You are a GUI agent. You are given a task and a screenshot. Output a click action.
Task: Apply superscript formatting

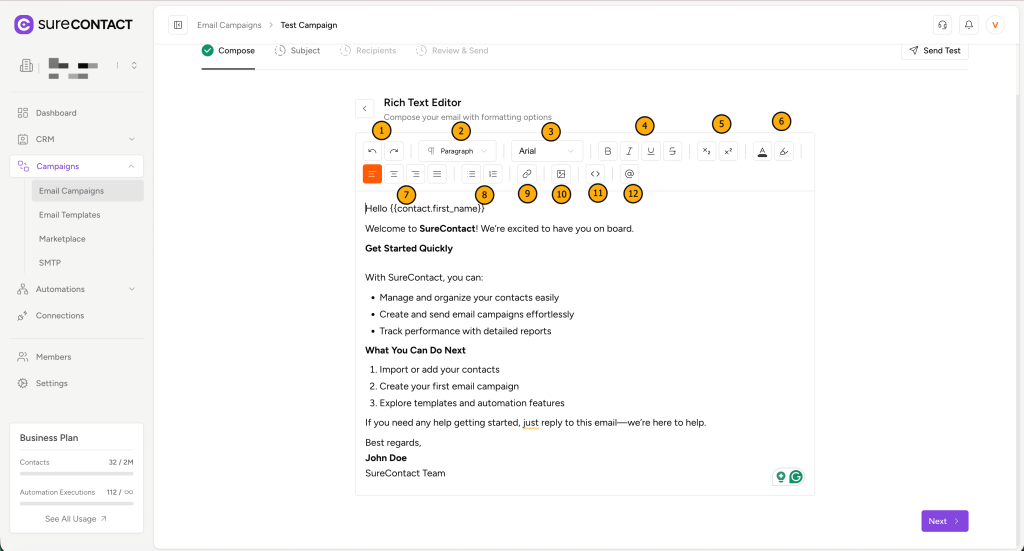coord(728,151)
